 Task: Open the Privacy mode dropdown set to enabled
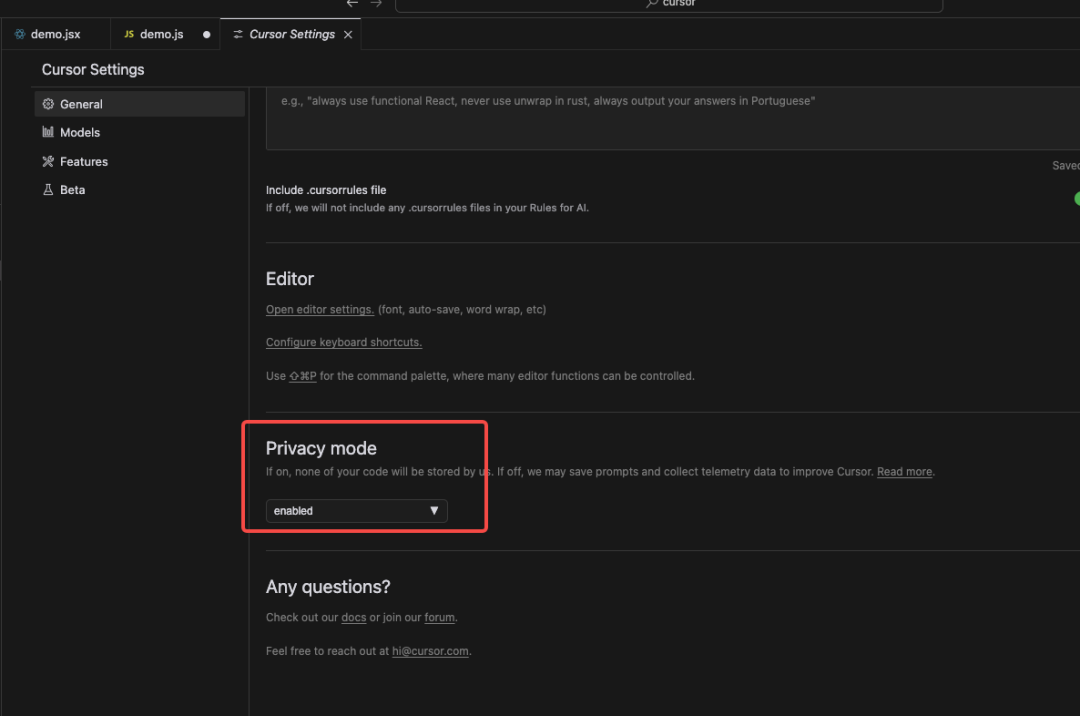click(357, 511)
